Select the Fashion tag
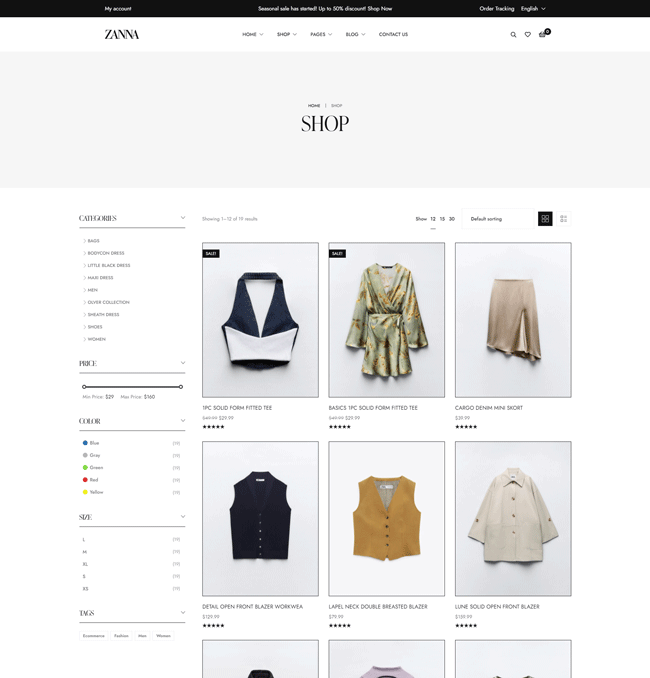The image size is (650, 678). pos(121,636)
